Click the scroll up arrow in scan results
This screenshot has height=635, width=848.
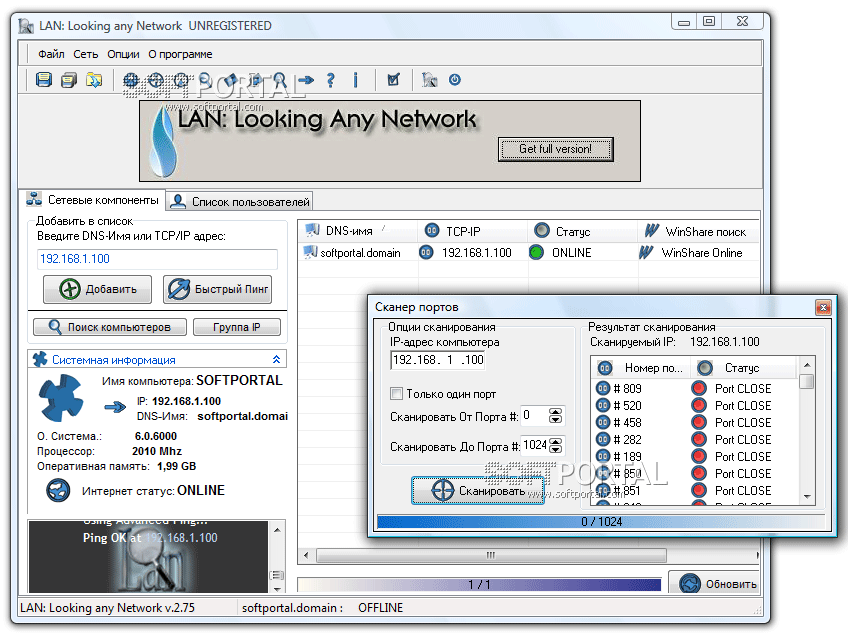coord(807,365)
